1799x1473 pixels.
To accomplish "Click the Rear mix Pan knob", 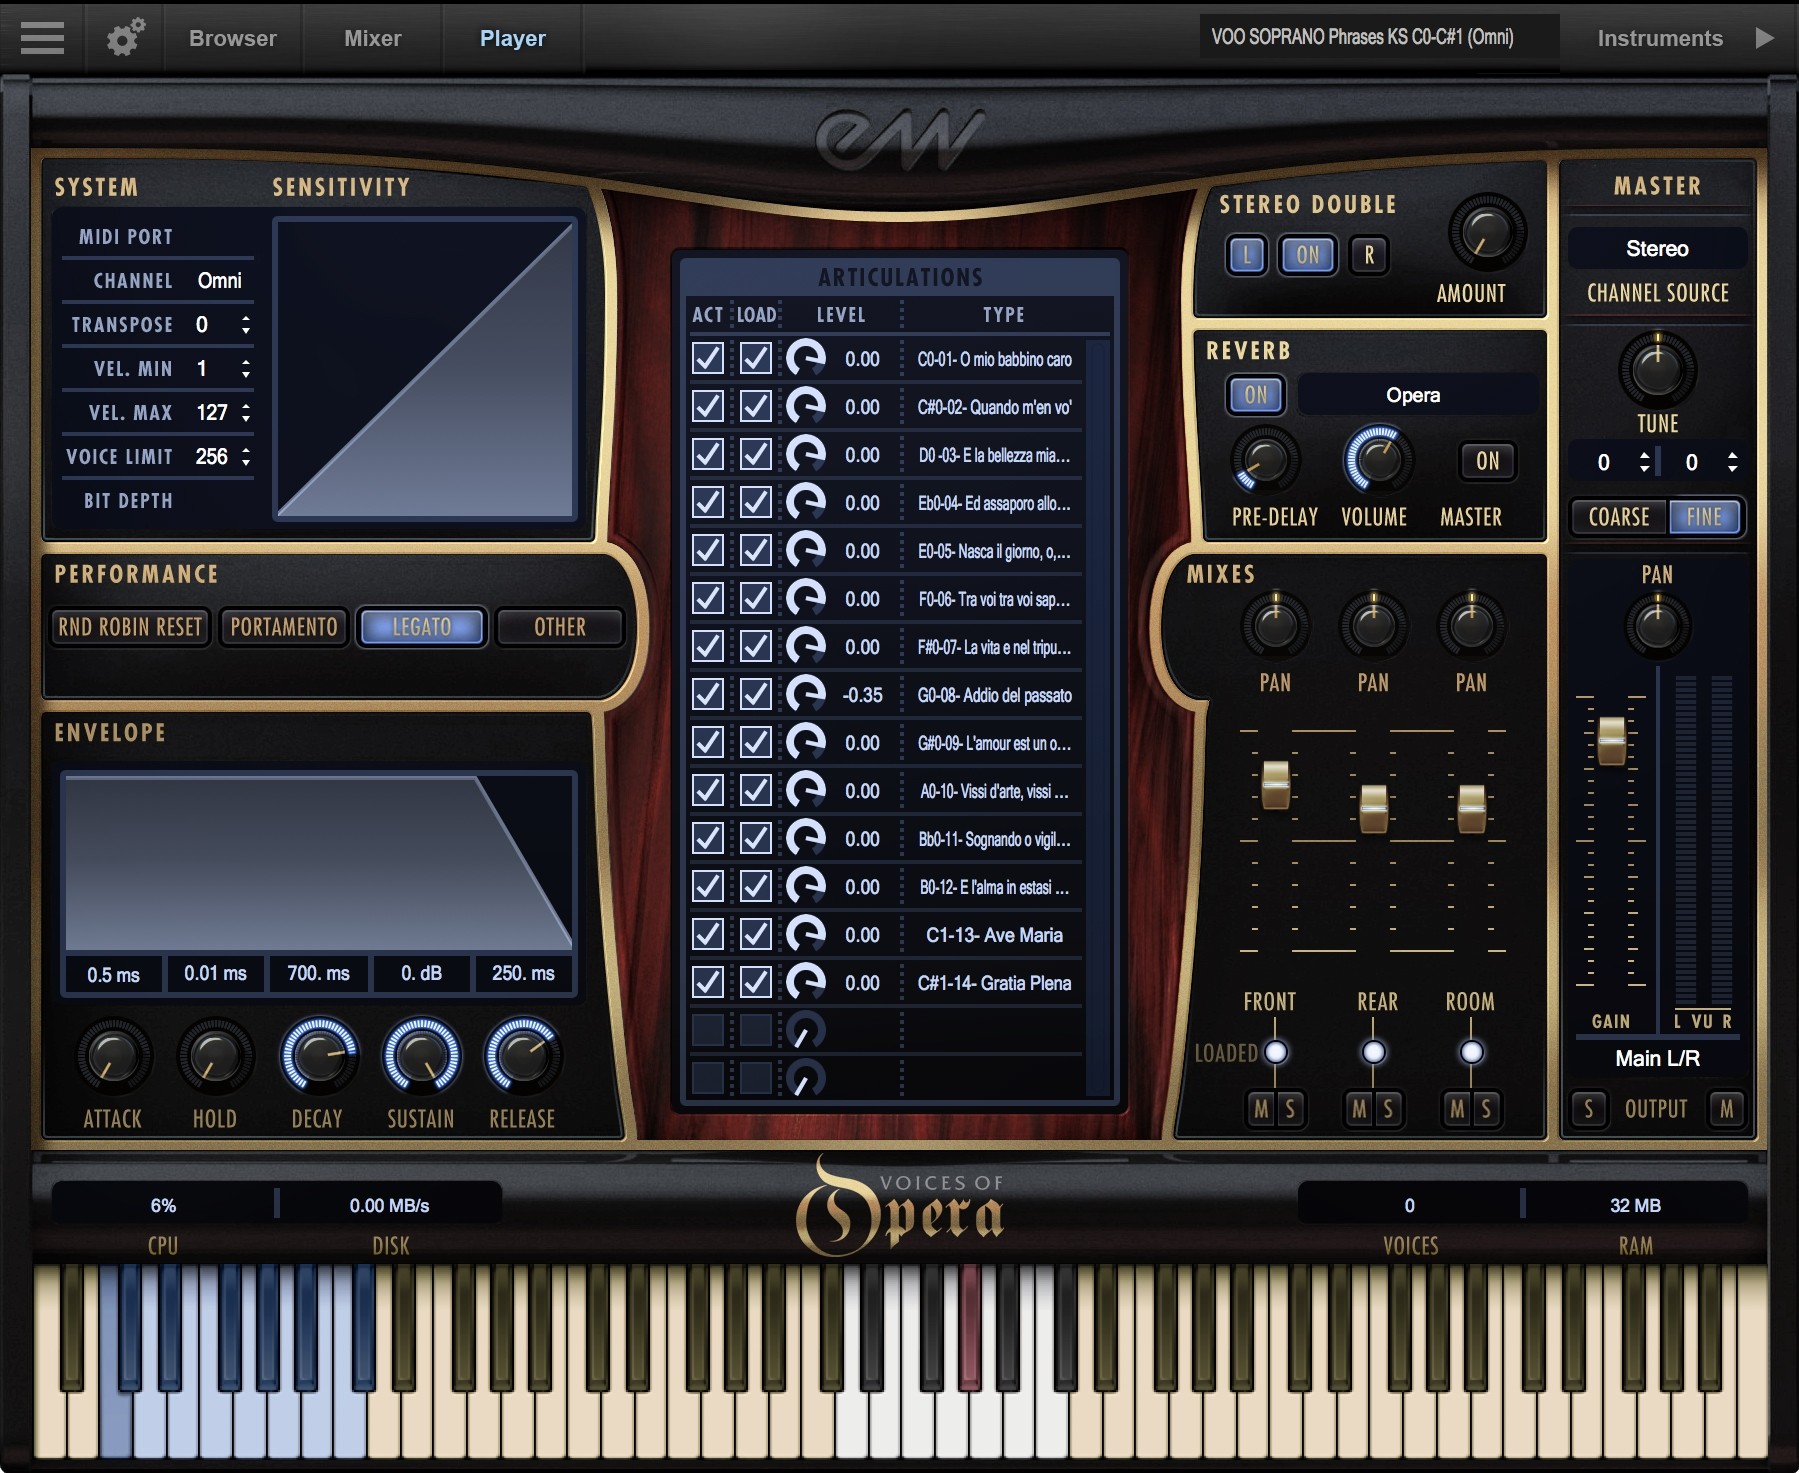I will coord(1373,625).
